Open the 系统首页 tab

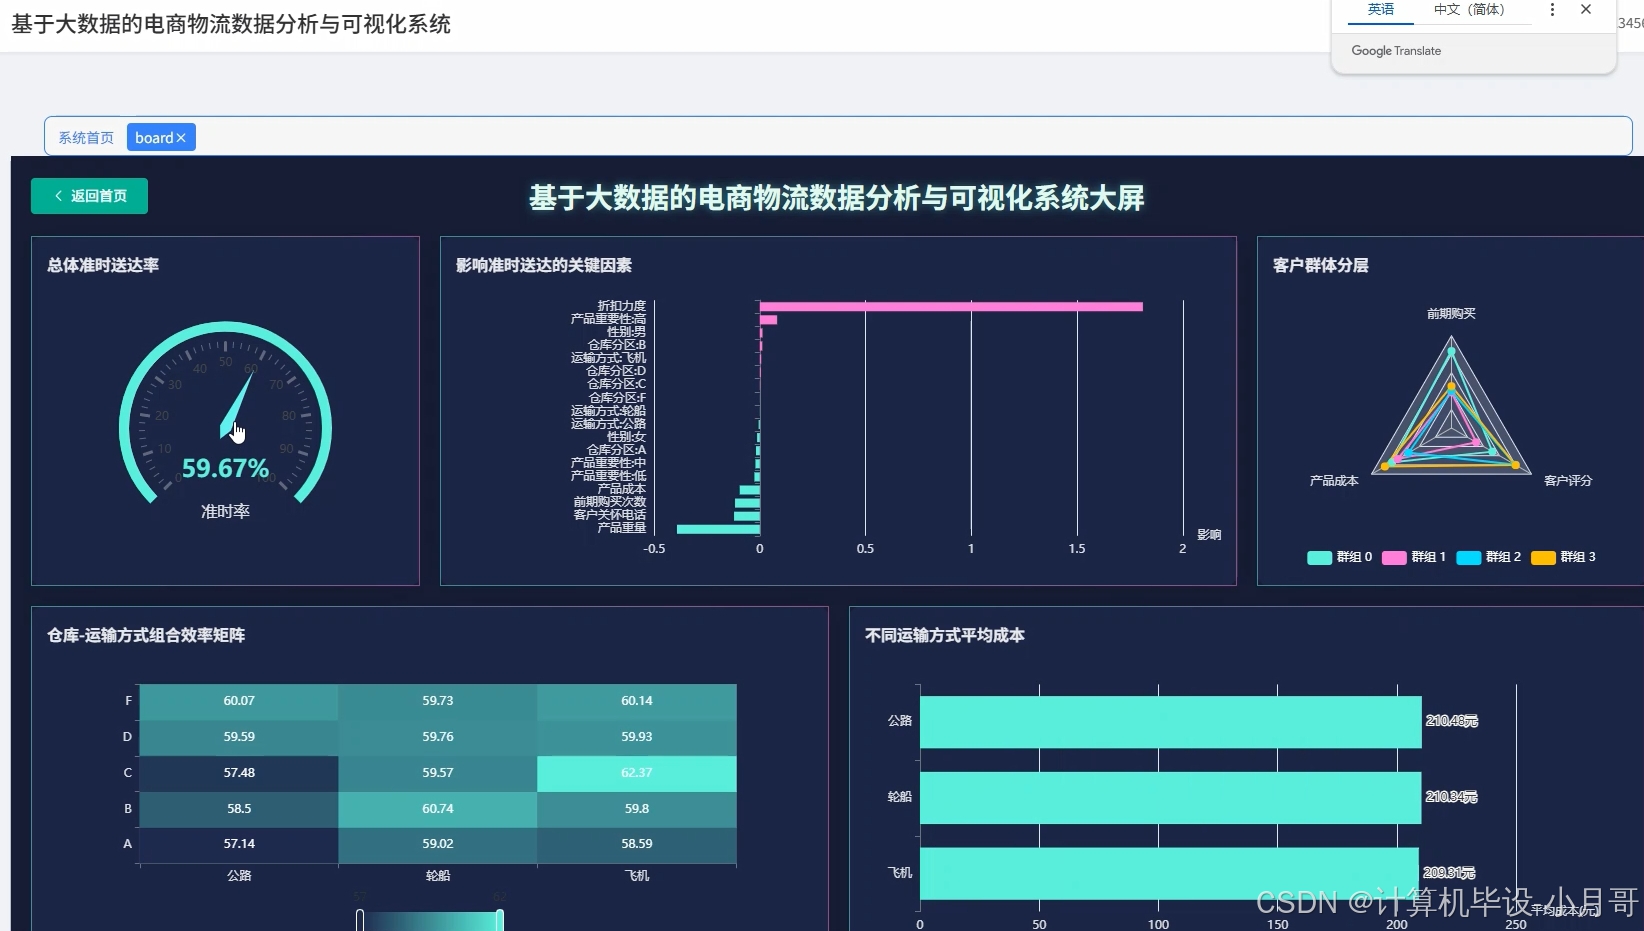(86, 138)
